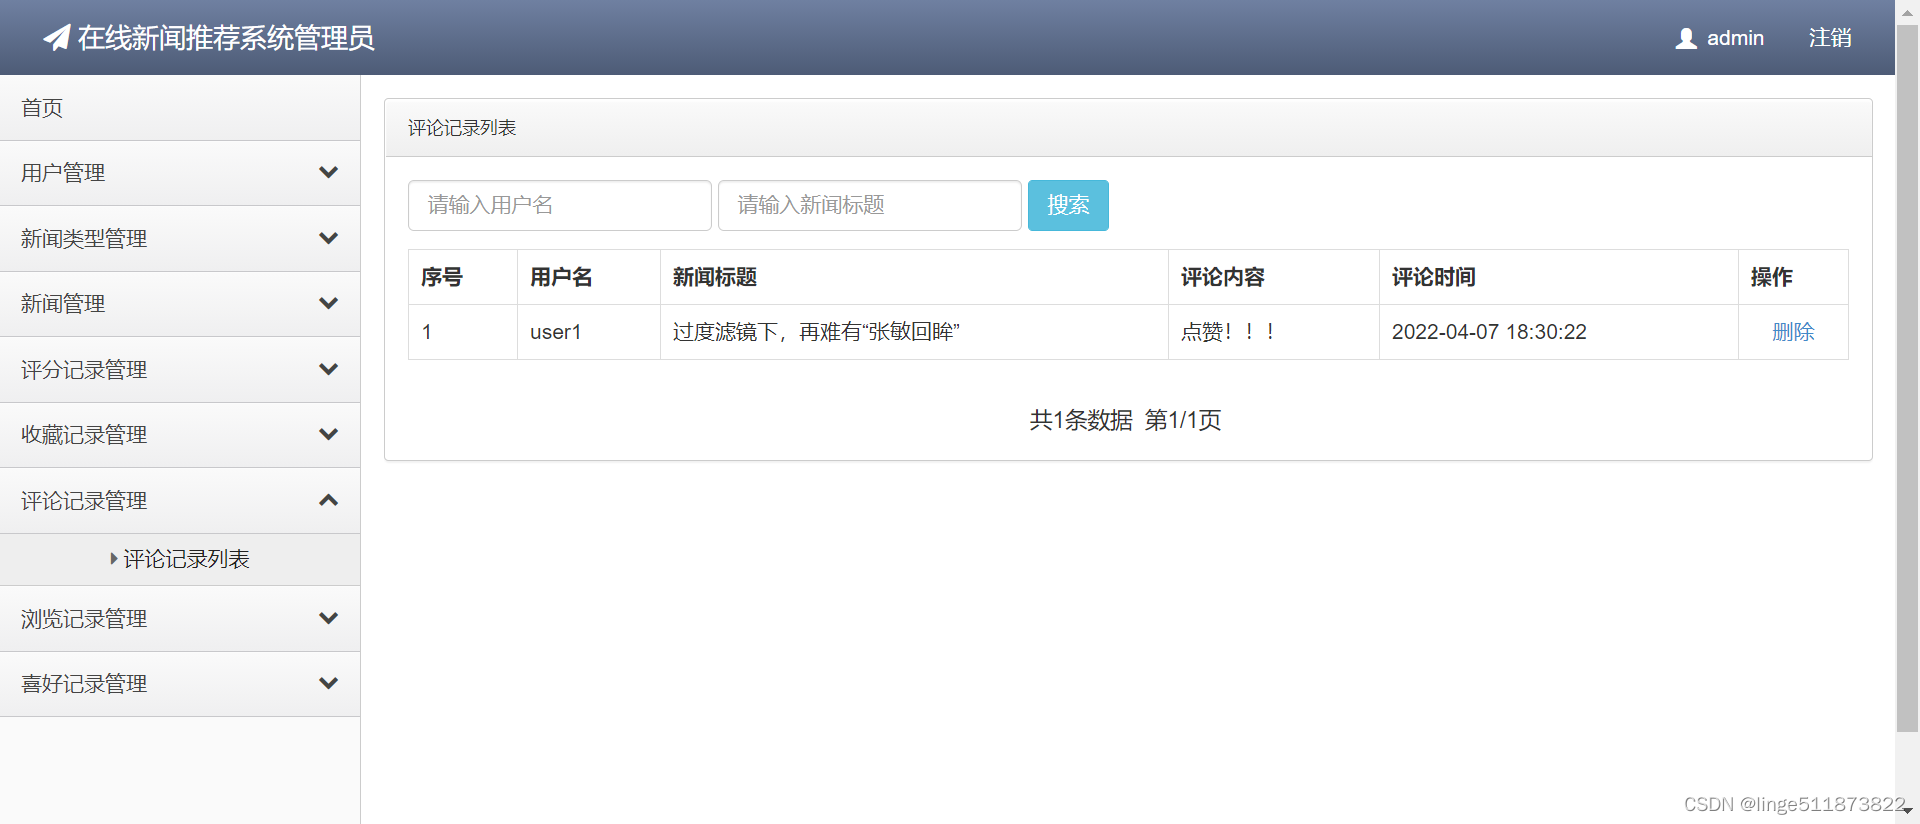Image resolution: width=1920 pixels, height=824 pixels.
Task: Expand 浏览记录管理 chevron arrow
Action: (328, 618)
